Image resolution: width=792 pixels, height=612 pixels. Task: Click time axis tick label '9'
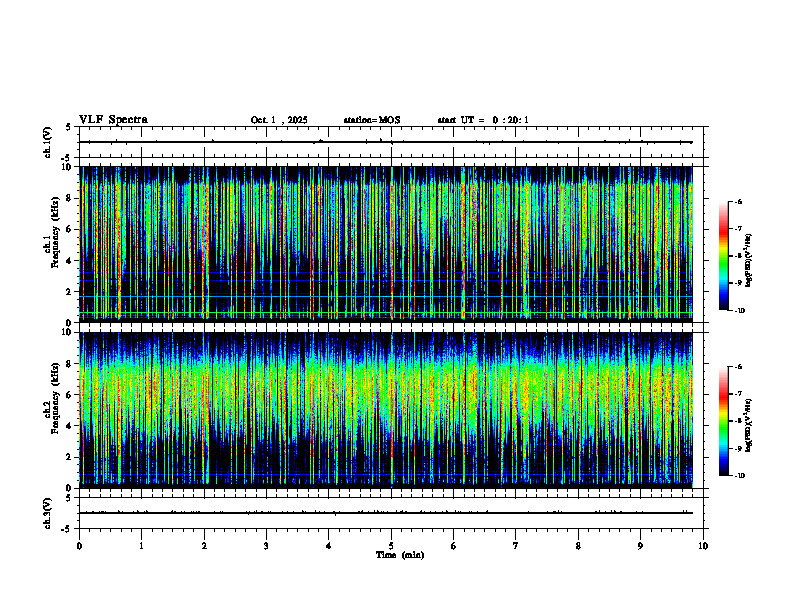[640, 546]
